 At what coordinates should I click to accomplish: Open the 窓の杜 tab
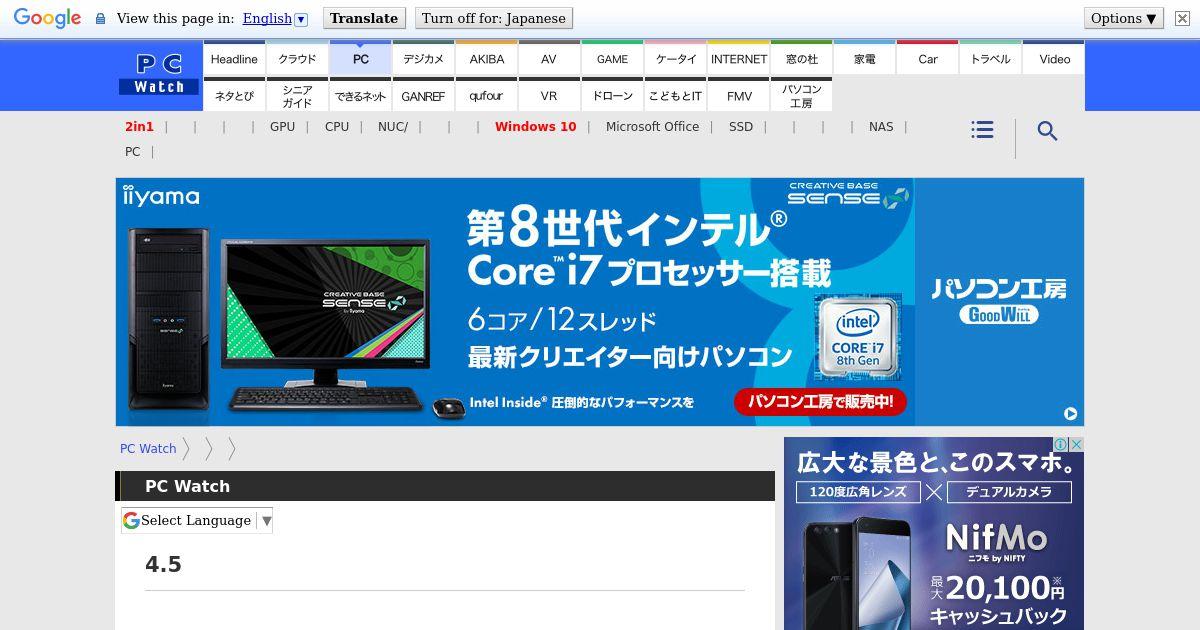[801, 58]
